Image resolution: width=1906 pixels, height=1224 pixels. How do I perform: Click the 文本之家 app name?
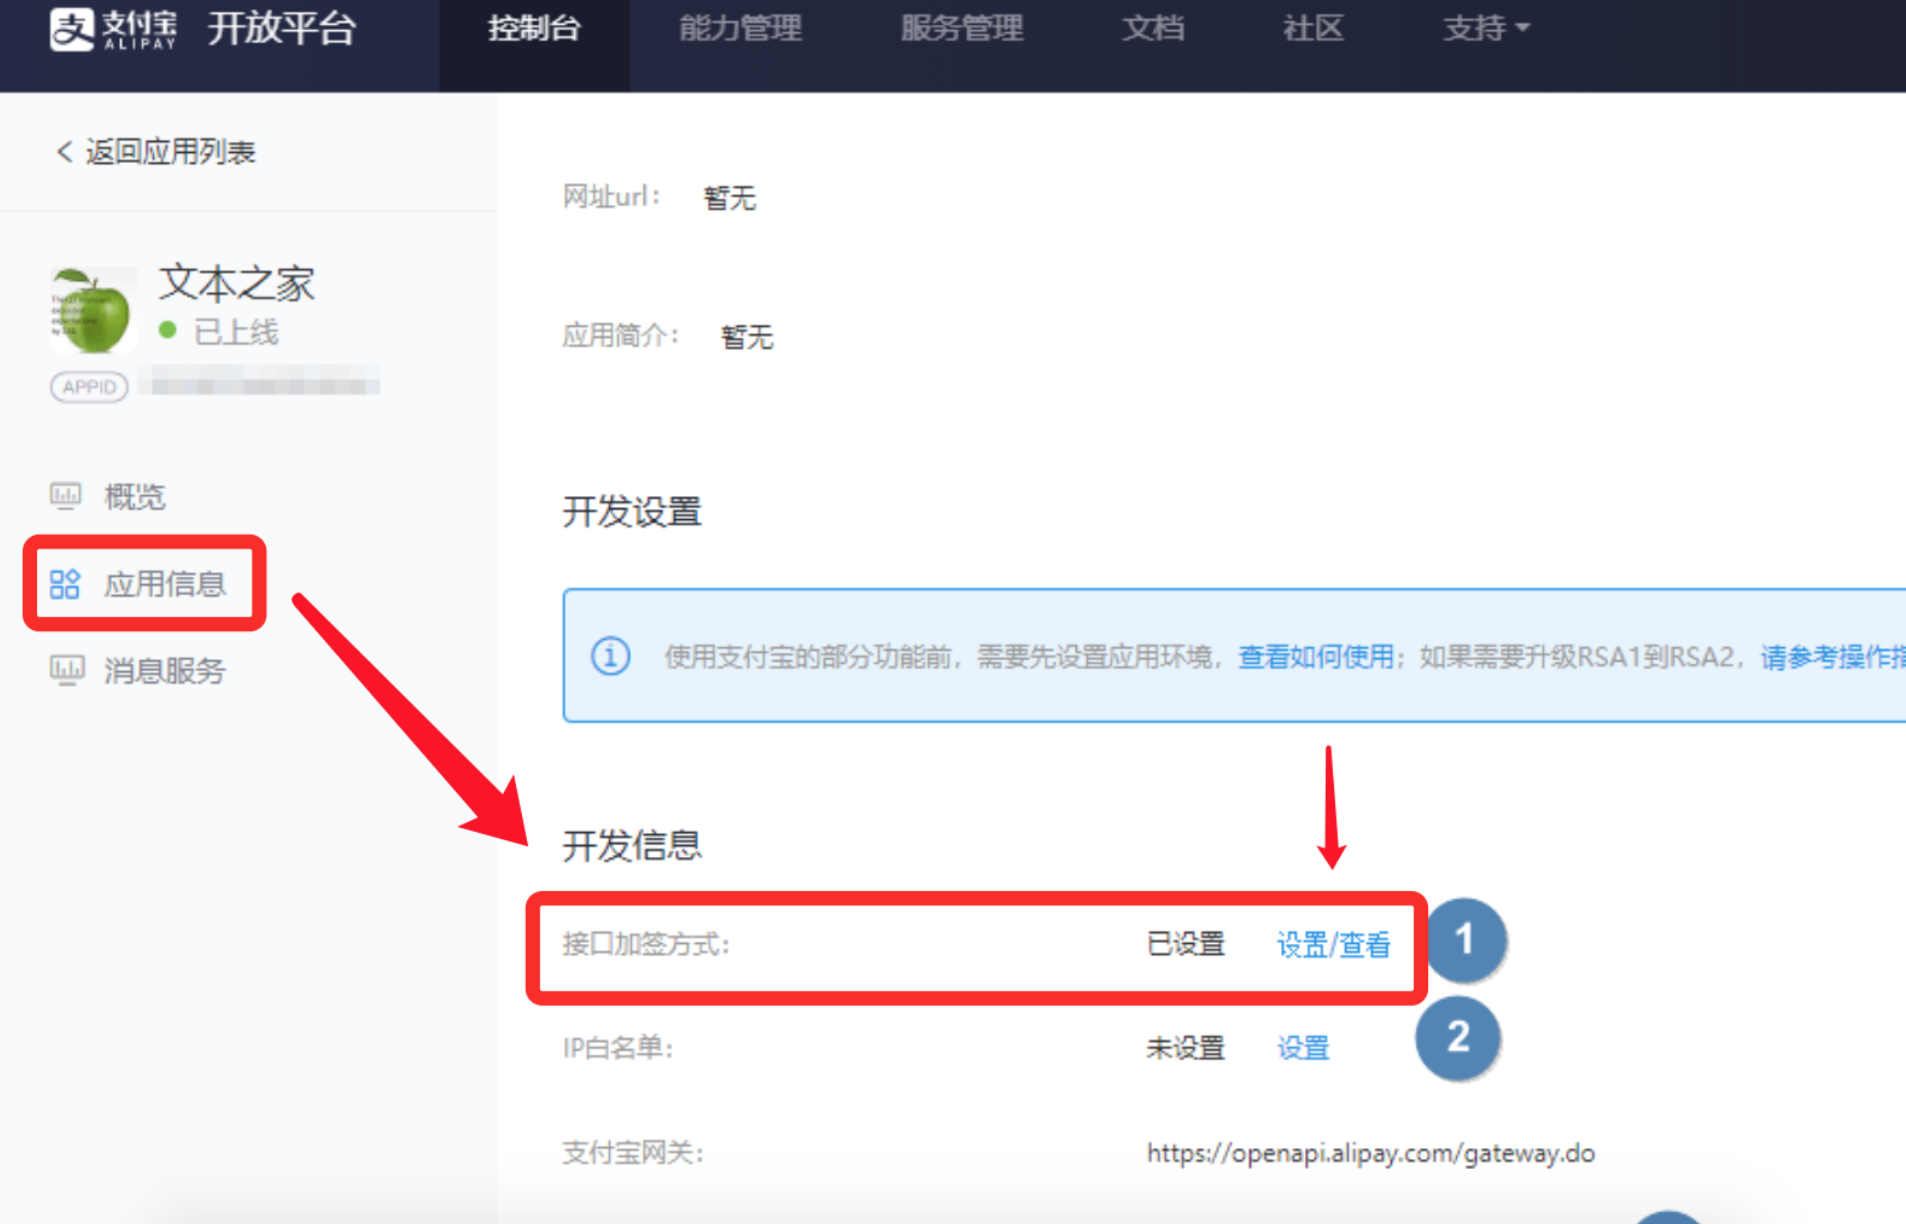[x=237, y=283]
